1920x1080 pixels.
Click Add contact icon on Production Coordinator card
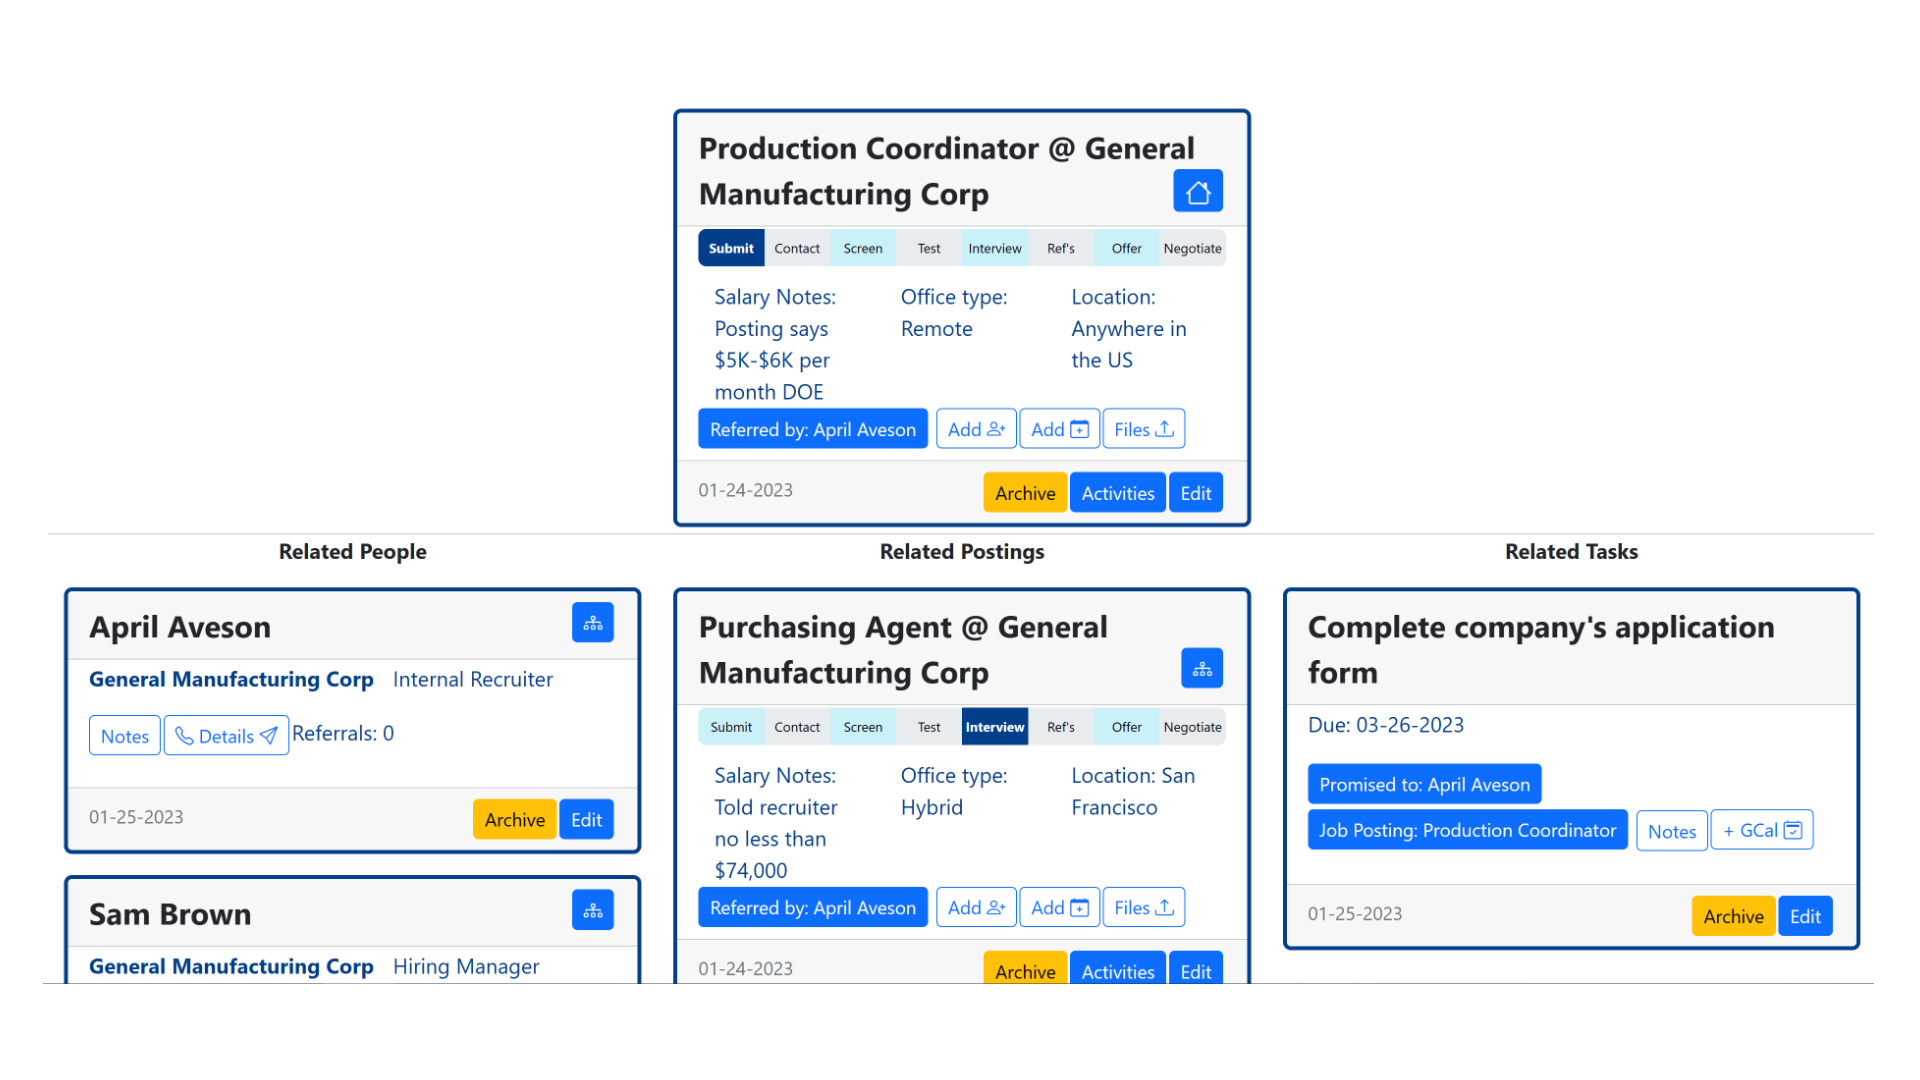976,429
